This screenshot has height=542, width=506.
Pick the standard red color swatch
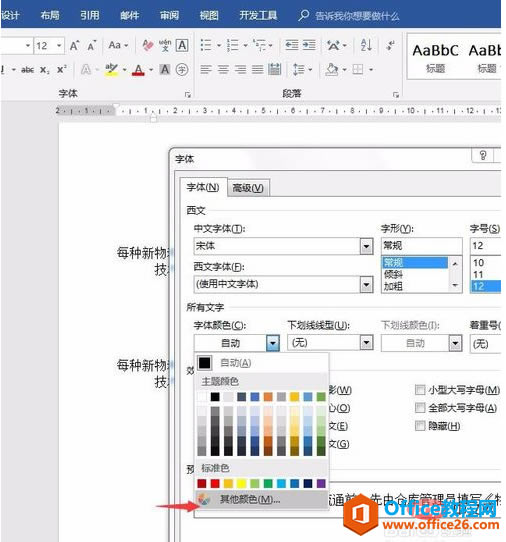click(x=215, y=483)
